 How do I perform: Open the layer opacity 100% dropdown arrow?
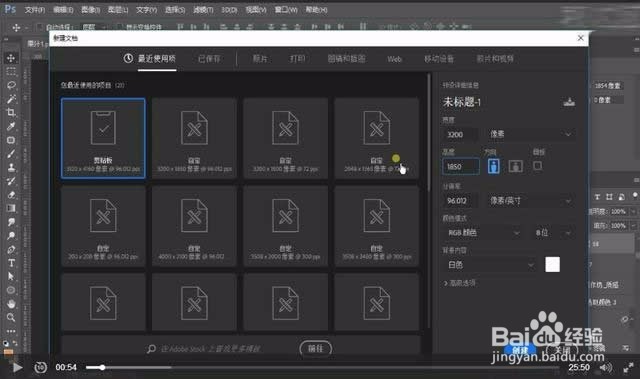click(x=633, y=211)
